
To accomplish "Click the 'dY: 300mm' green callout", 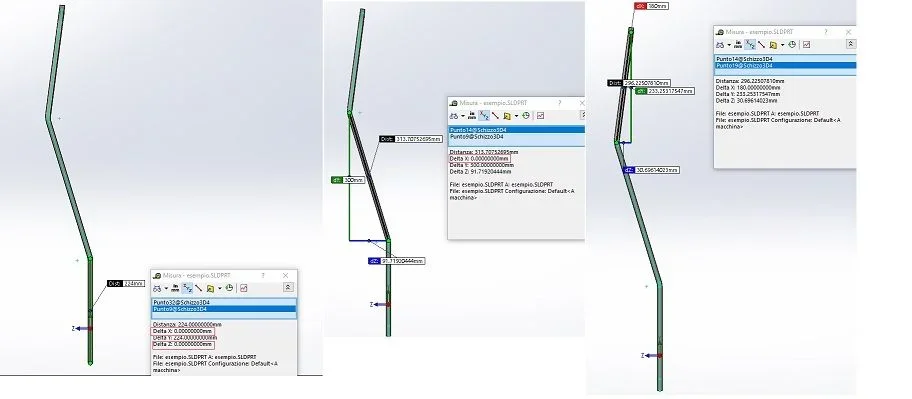I will click(348, 180).
